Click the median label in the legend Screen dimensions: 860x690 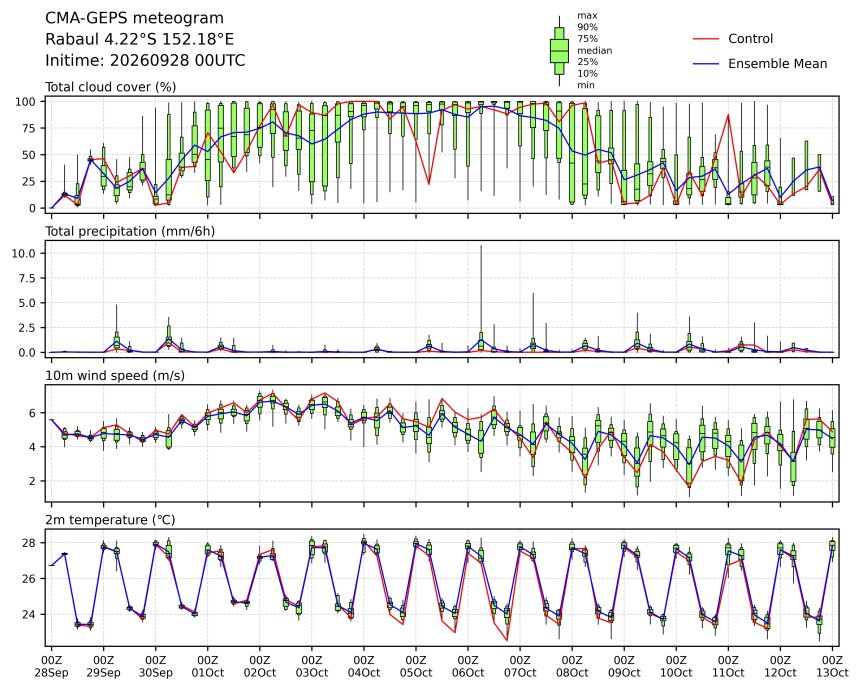[x=595, y=50]
